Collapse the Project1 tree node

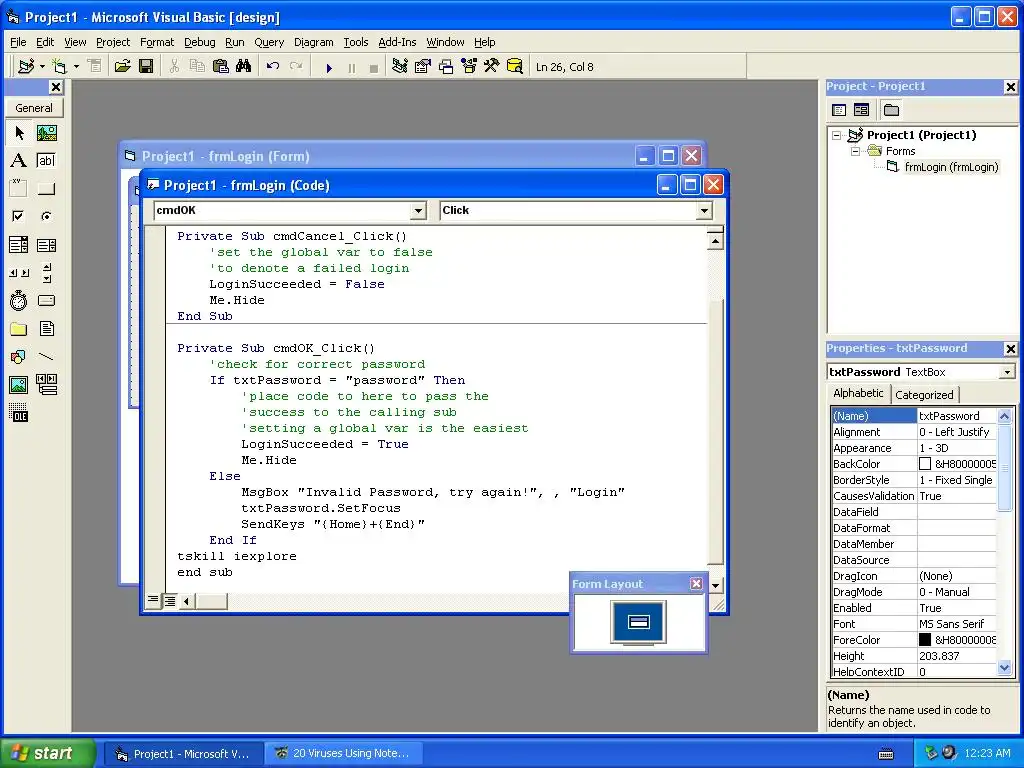tap(837, 136)
